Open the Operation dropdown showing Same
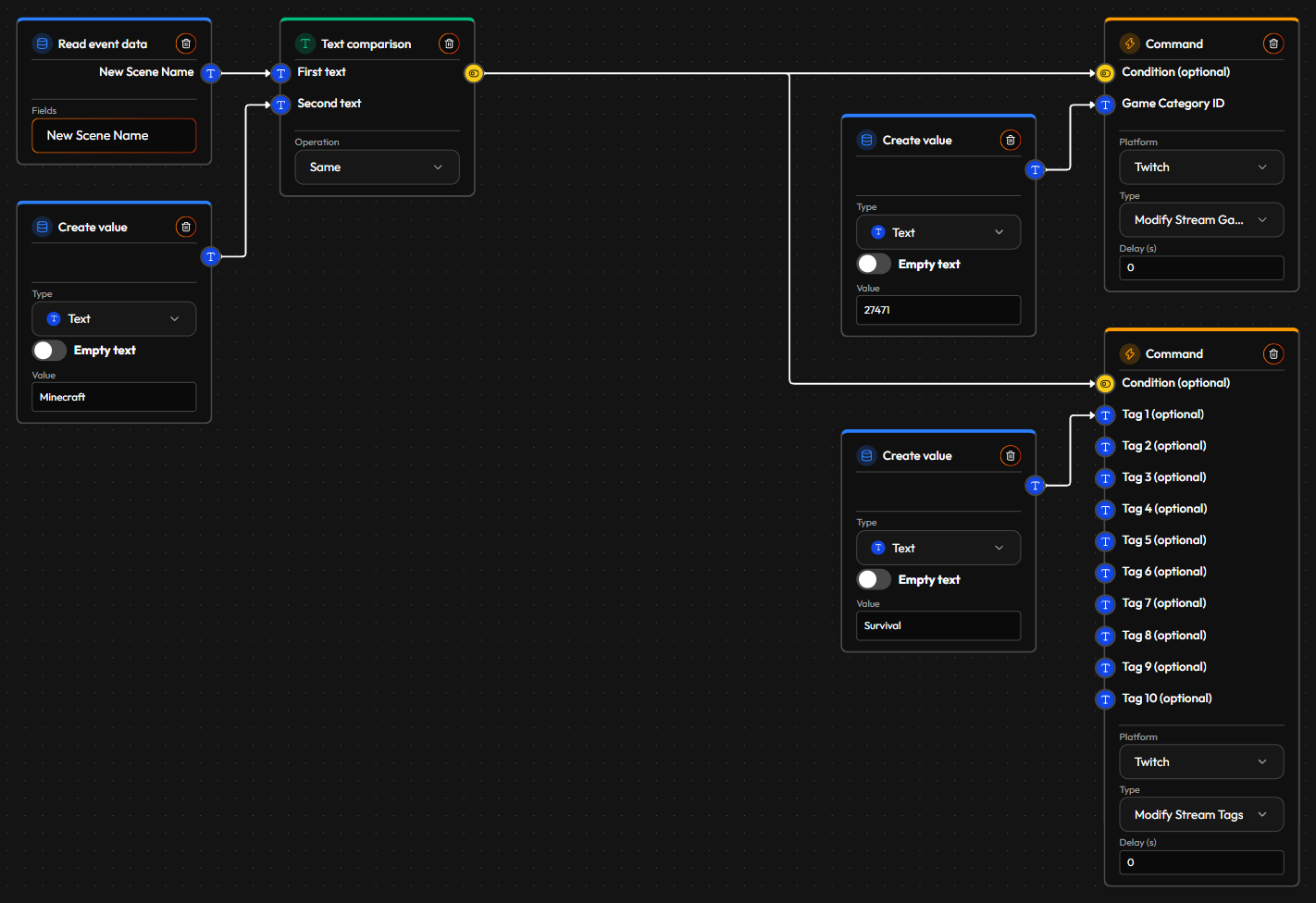 click(377, 167)
